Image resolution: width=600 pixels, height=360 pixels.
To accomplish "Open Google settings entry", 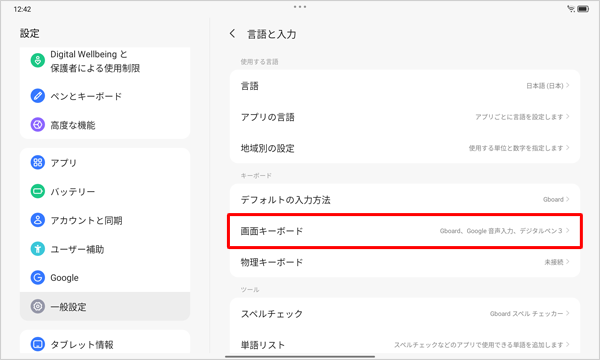I will click(105, 277).
